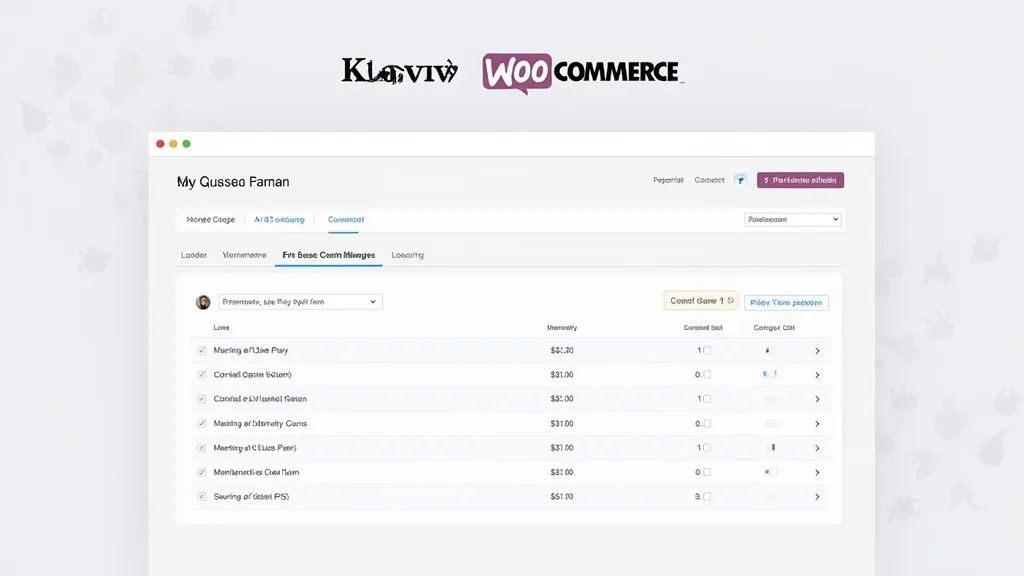Open the product selection dropdown next to the avatar

(x=300, y=301)
